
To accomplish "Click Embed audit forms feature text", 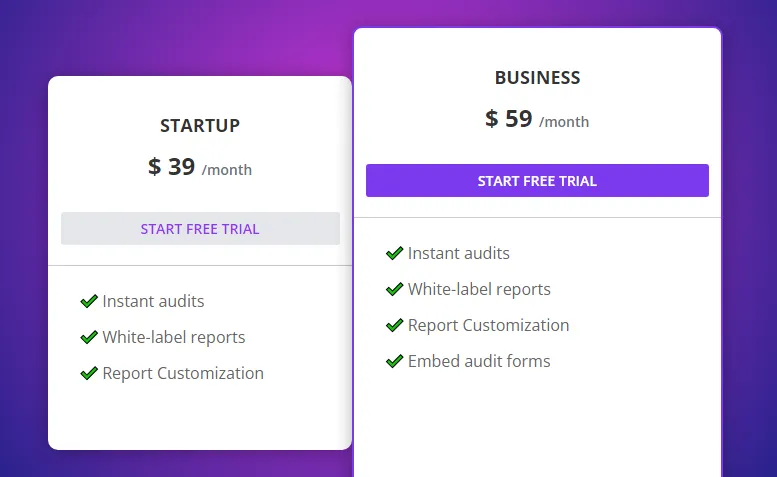I will point(479,361).
